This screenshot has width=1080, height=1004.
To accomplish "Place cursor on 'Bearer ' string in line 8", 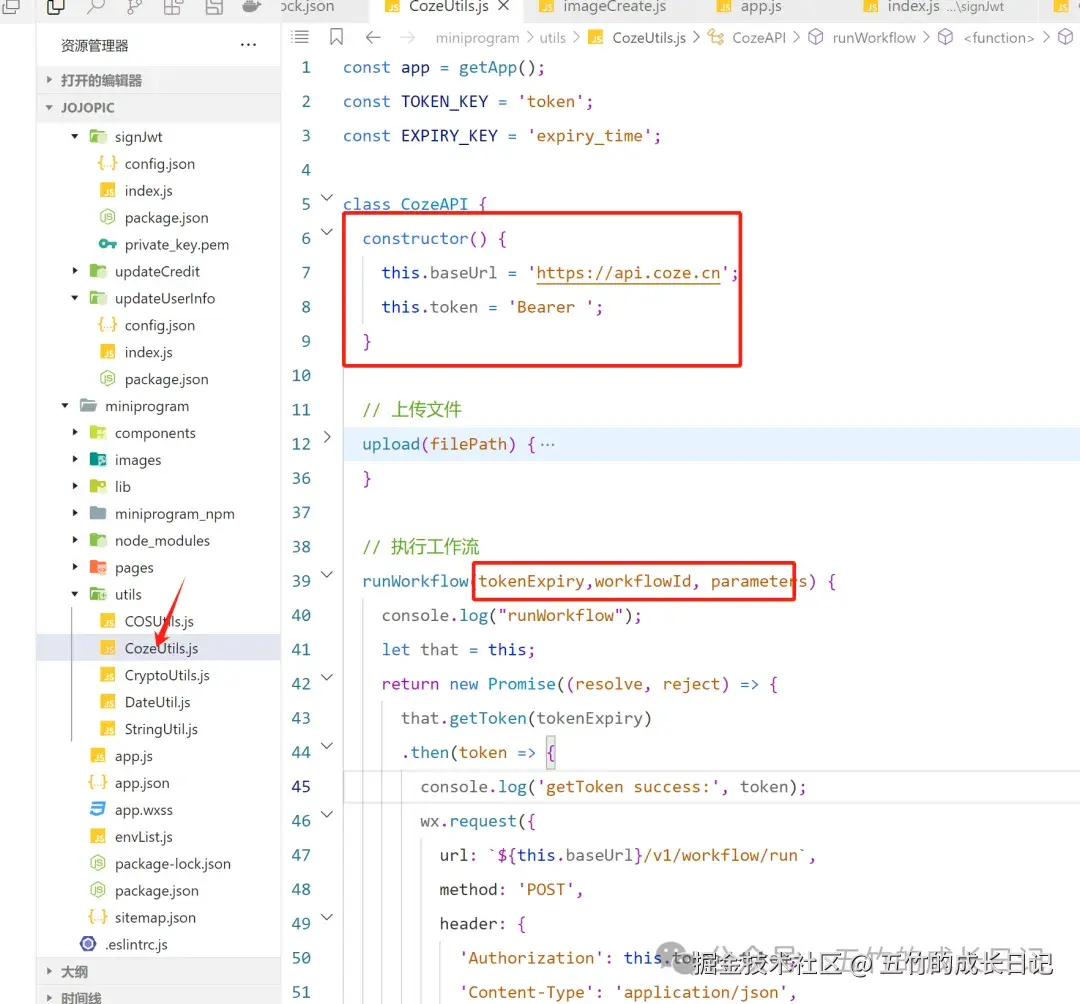I will (550, 307).
